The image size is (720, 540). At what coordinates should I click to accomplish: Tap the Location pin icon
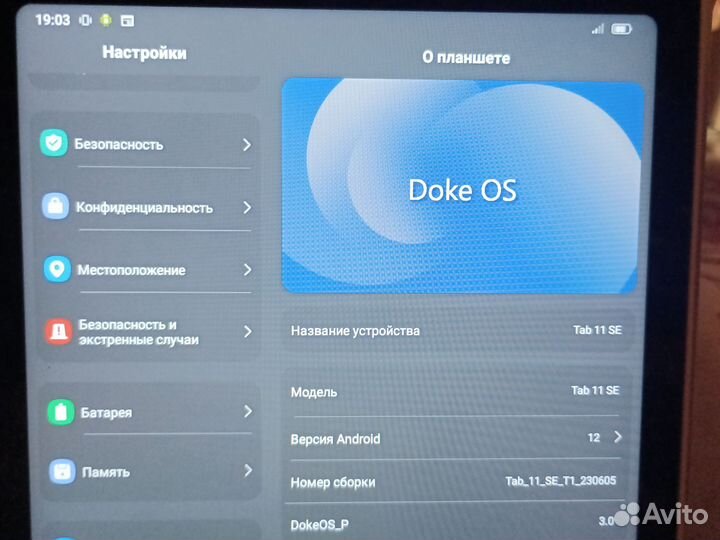coord(57,269)
